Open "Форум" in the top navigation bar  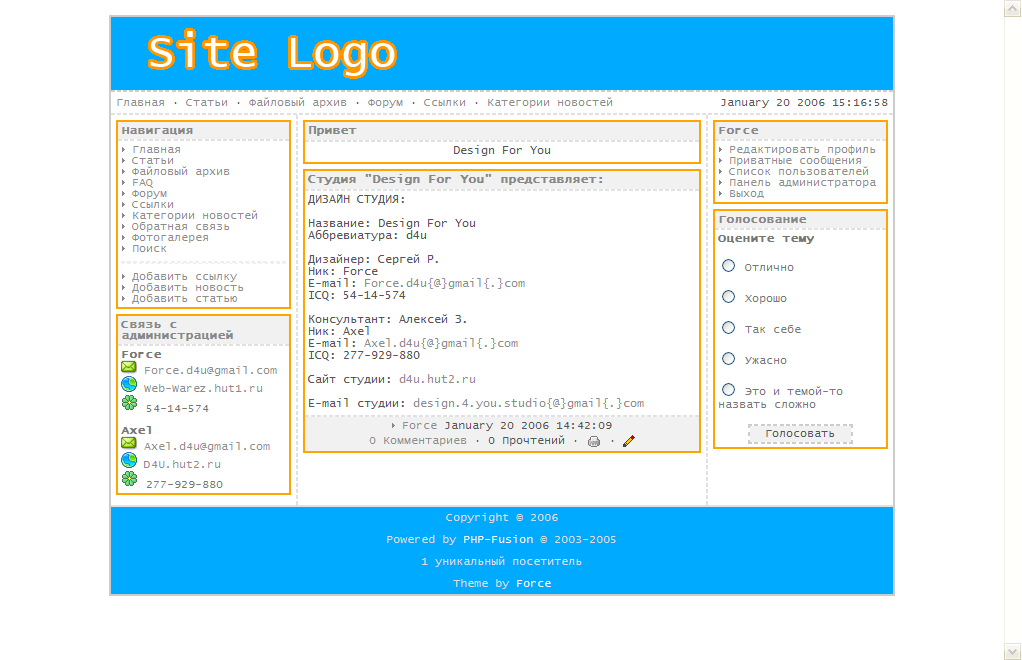pyautogui.click(x=385, y=103)
